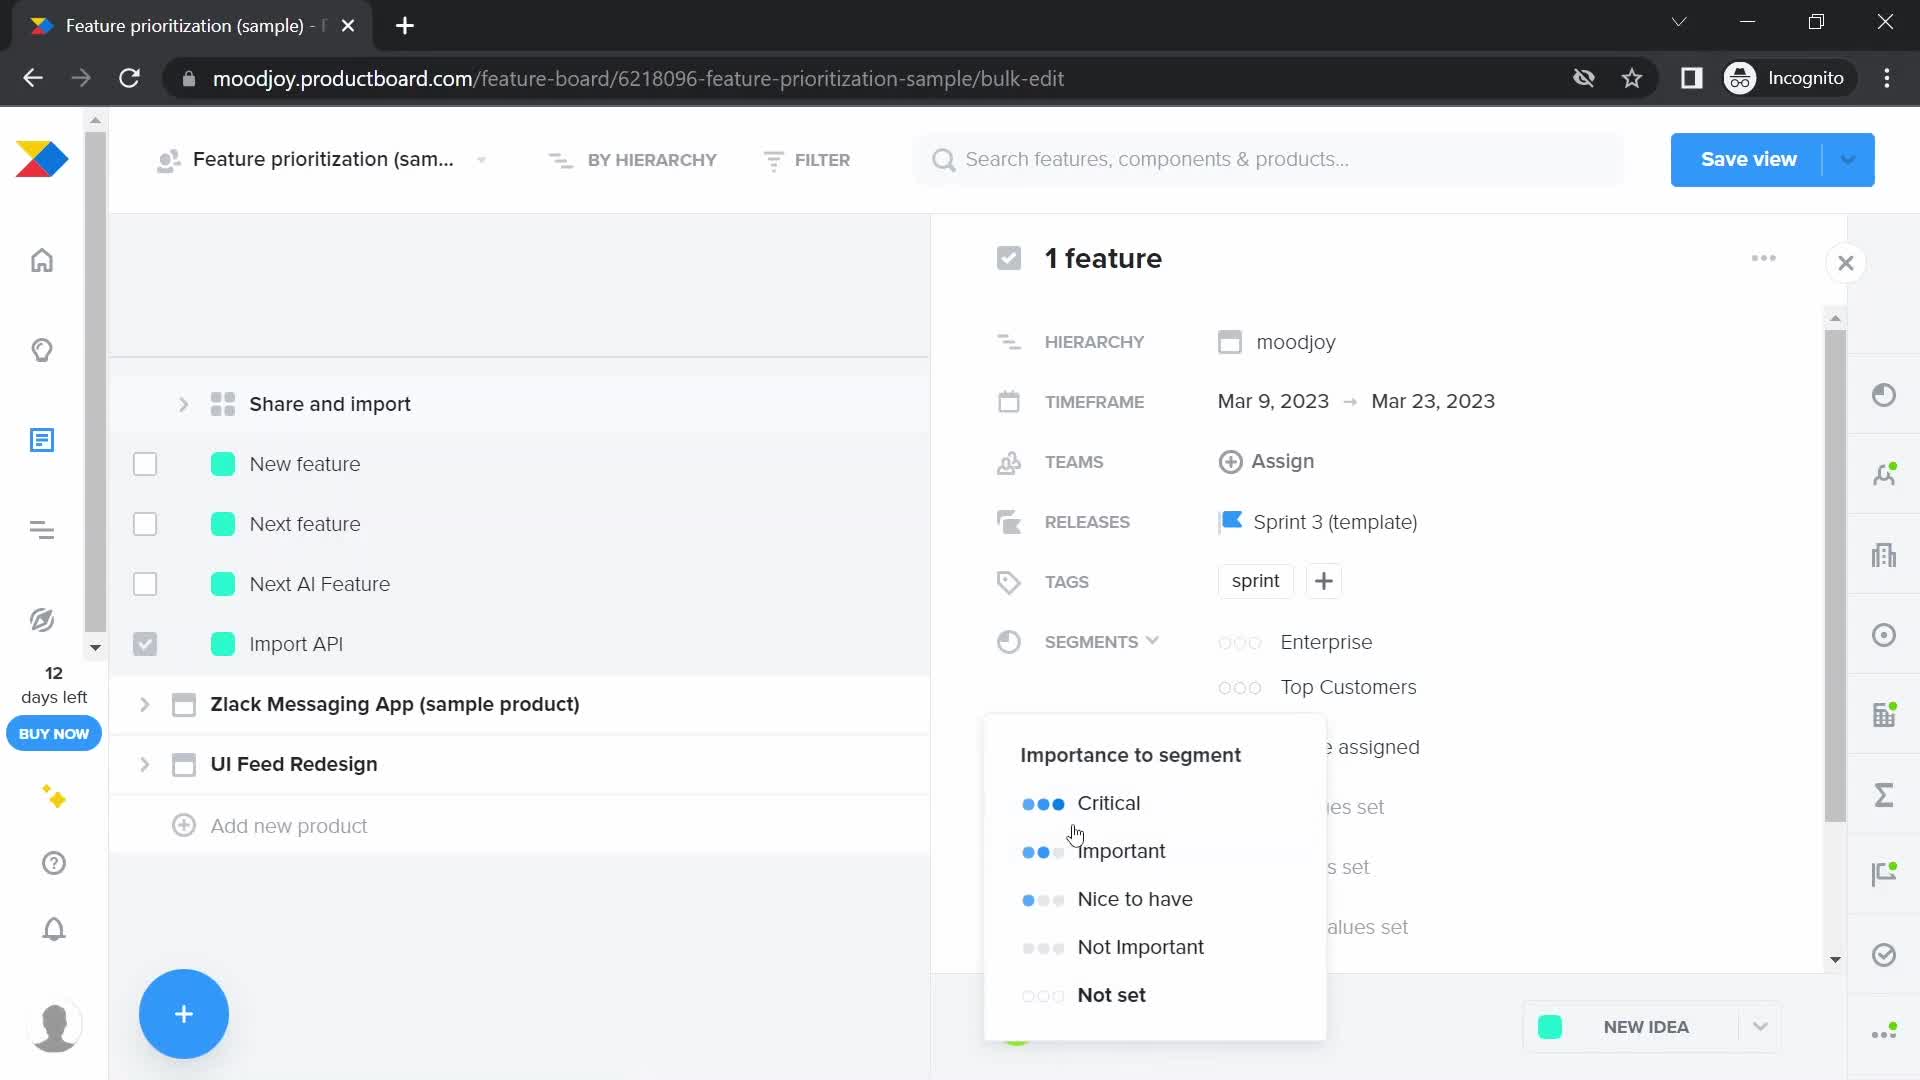Select Not set importance
The image size is (1920, 1080).
coord(1155,995)
